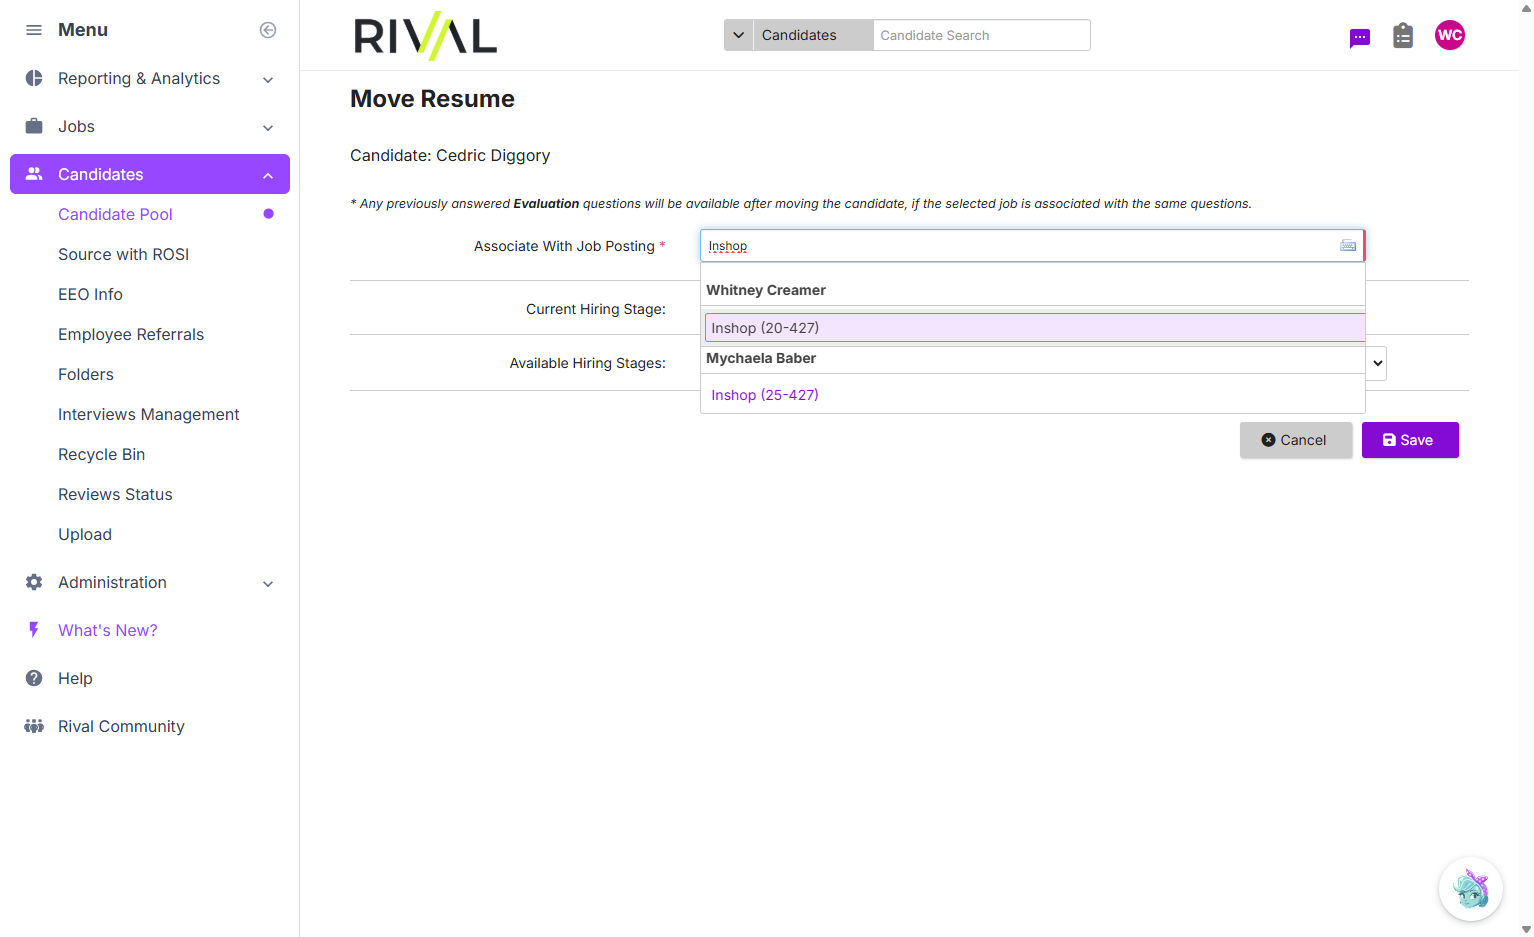Image resolution: width=1534 pixels, height=937 pixels.
Task: Expand the Administration menu chevron
Action: [268, 583]
